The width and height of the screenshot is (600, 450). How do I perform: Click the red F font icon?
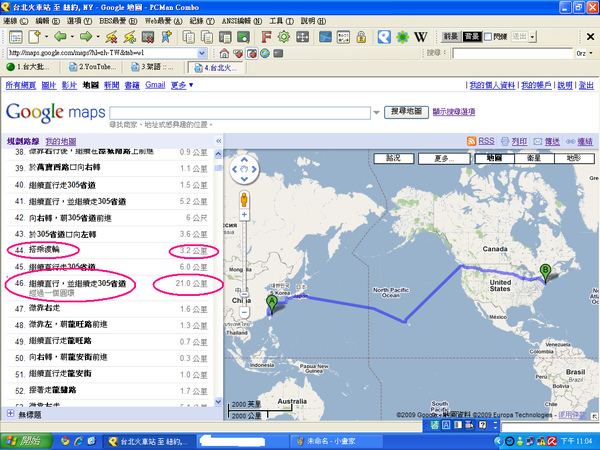[x=266, y=37]
